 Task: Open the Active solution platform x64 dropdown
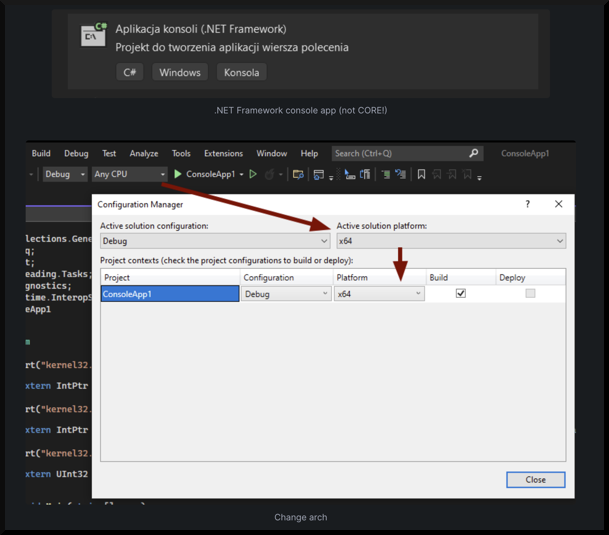click(451, 241)
